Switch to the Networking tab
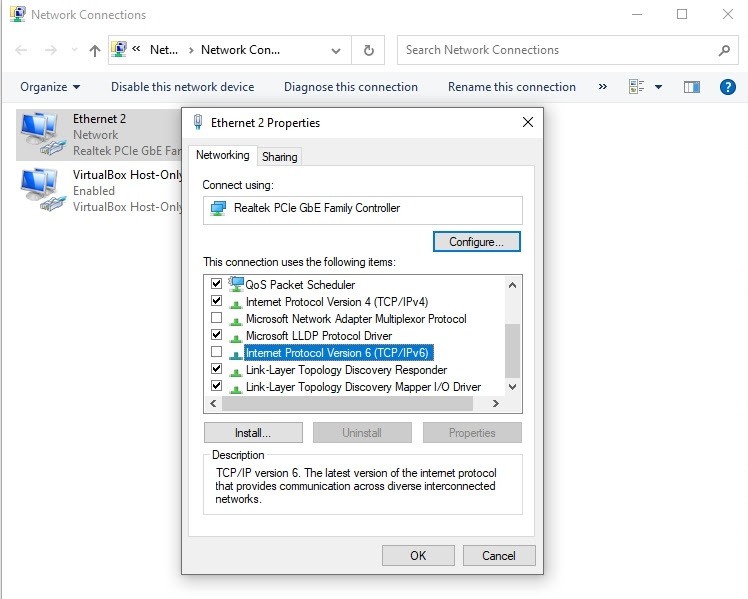 pyautogui.click(x=222, y=155)
